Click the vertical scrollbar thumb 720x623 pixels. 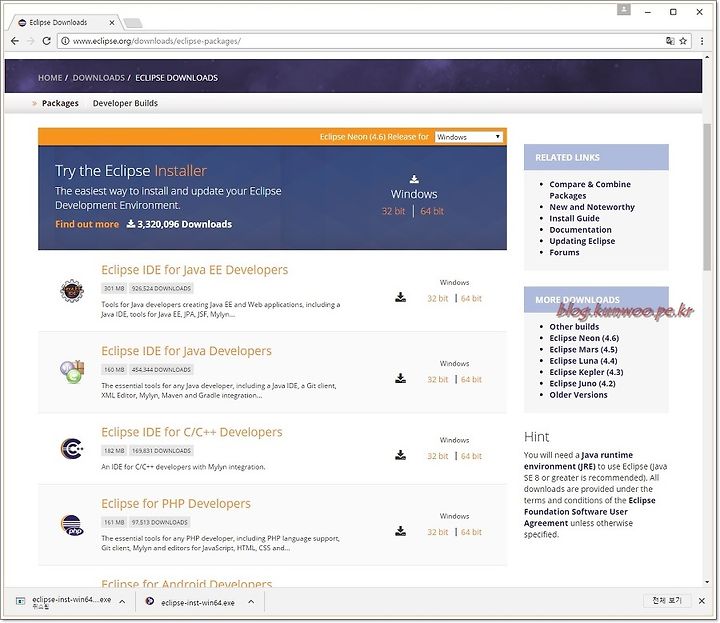(707, 197)
